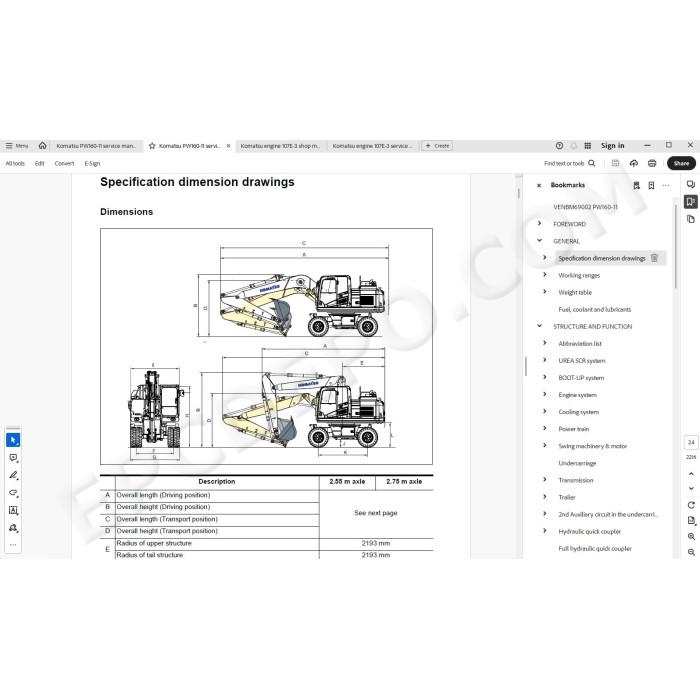This screenshot has height=700, width=700.
Task: Open the Acrobat Home icon
Action: pyautogui.click(x=42, y=146)
